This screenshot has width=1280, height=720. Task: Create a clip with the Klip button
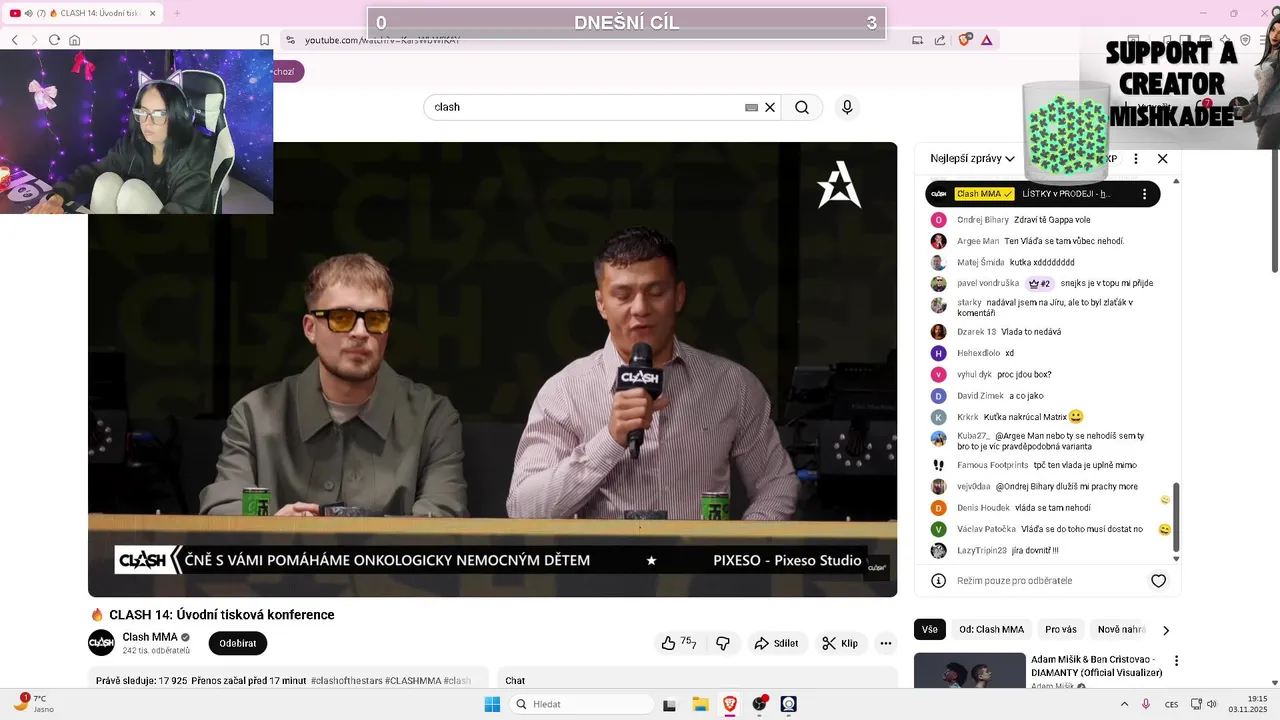pyautogui.click(x=840, y=643)
